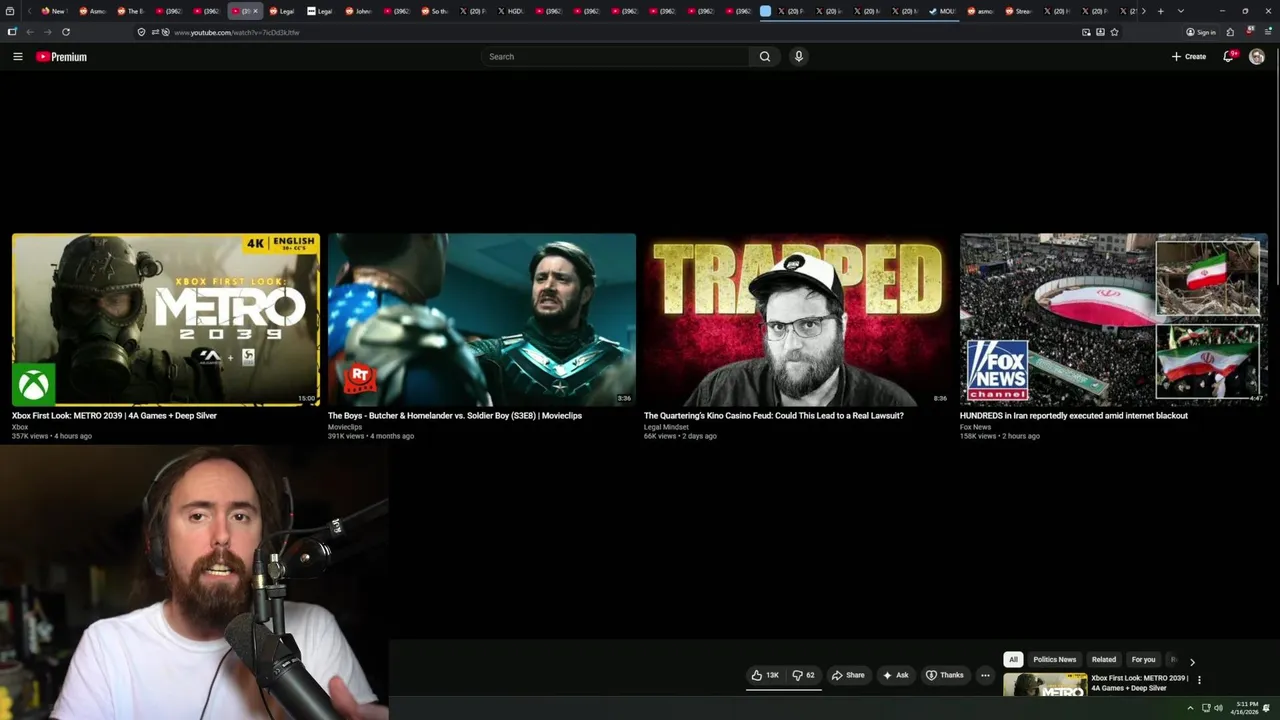This screenshot has height=720, width=1280.
Task: Go forward in browser history
Action: [x=48, y=32]
